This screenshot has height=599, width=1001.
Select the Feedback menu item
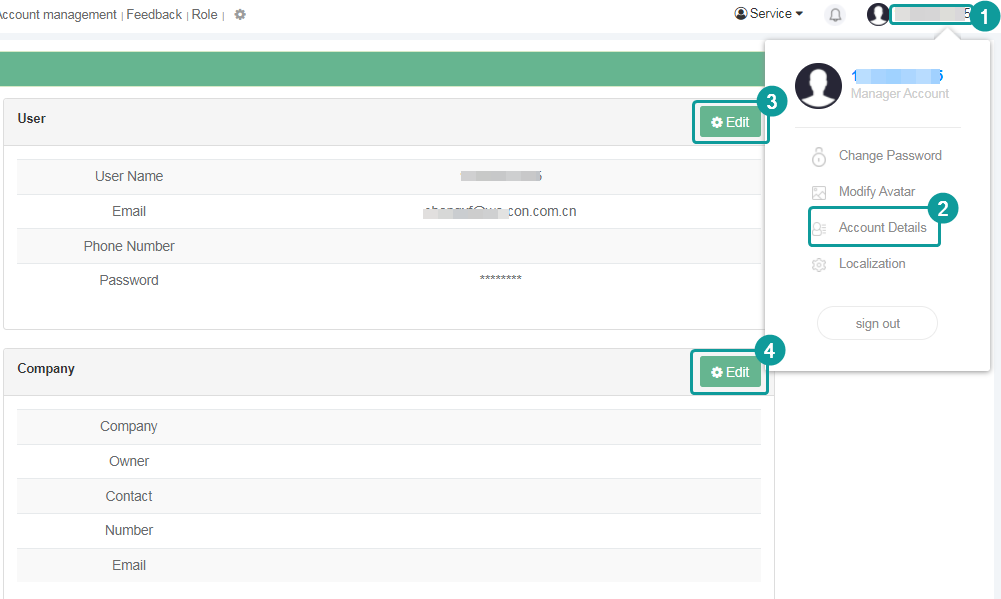tap(153, 14)
